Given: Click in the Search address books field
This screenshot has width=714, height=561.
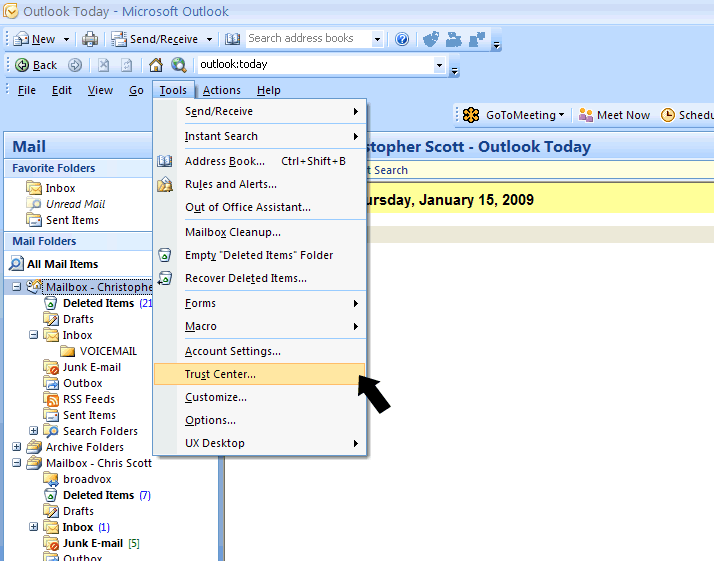Looking at the screenshot, I should click(x=309, y=39).
